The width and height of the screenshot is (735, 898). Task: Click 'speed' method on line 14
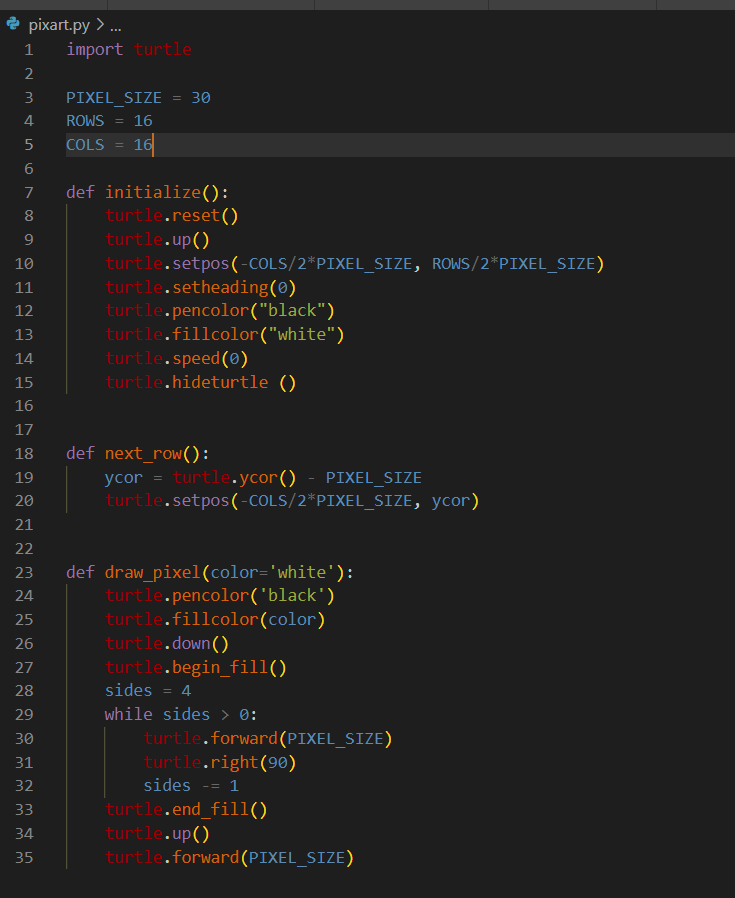[196, 359]
